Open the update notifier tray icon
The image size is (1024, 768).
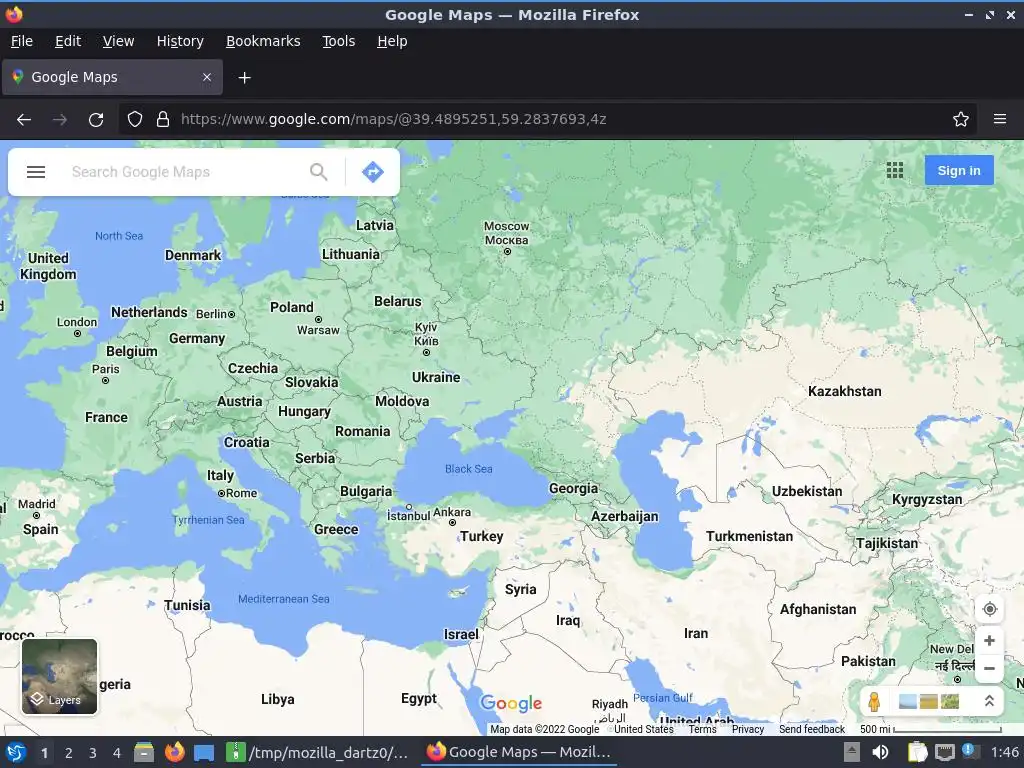tap(970, 751)
